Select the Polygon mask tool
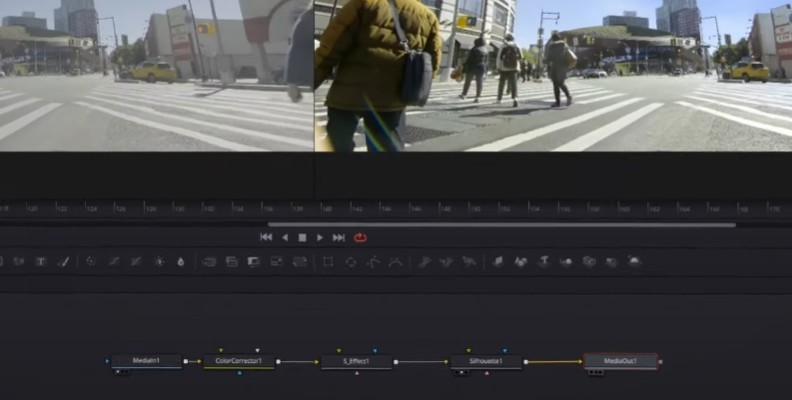This screenshot has height=400, width=792. 374,262
